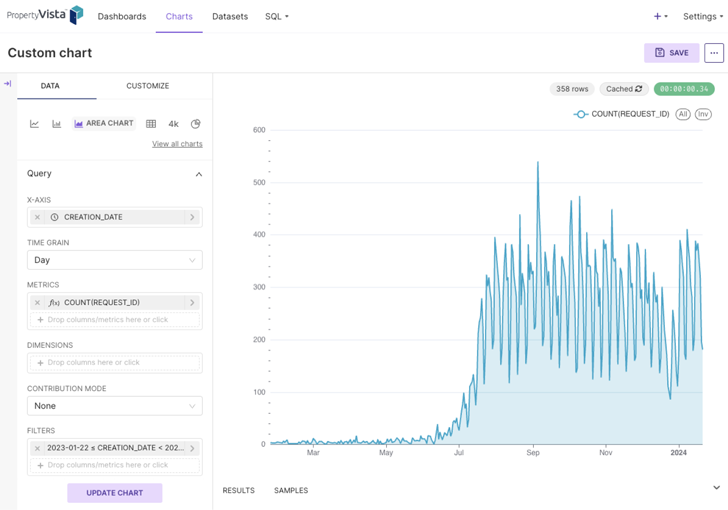
Task: Collapse the Query section
Action: click(198, 174)
